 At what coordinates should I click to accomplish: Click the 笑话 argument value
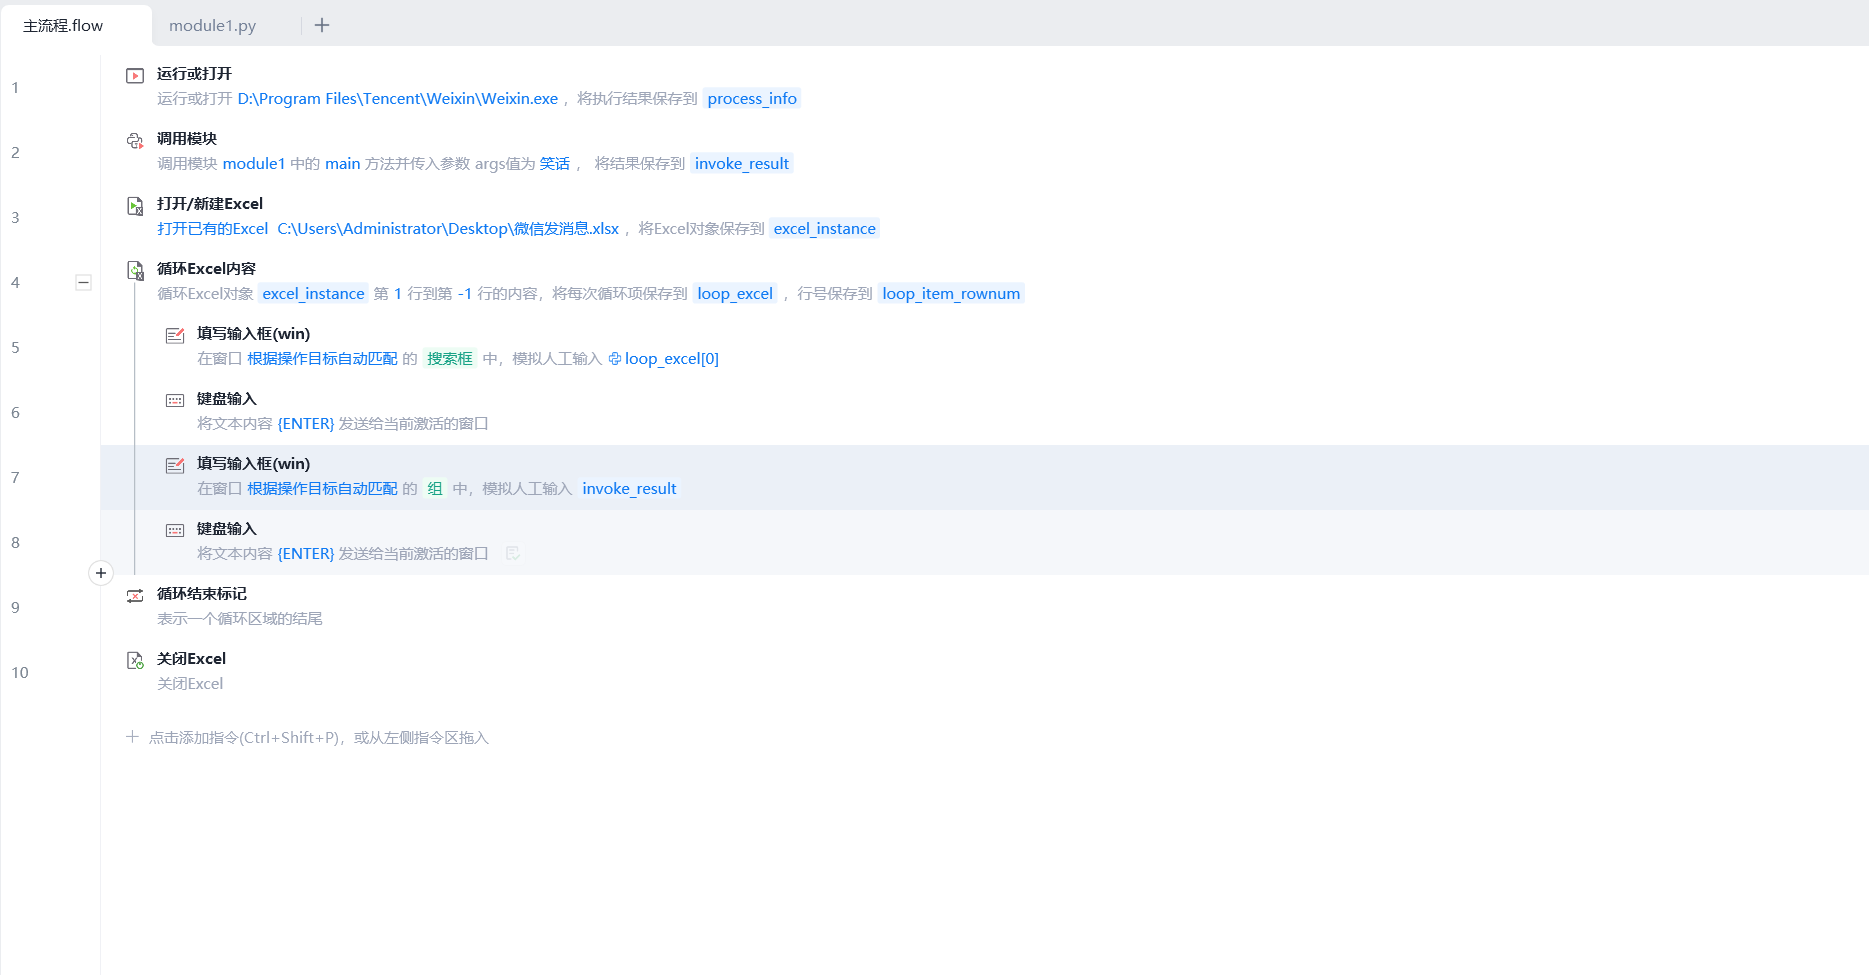tap(555, 163)
